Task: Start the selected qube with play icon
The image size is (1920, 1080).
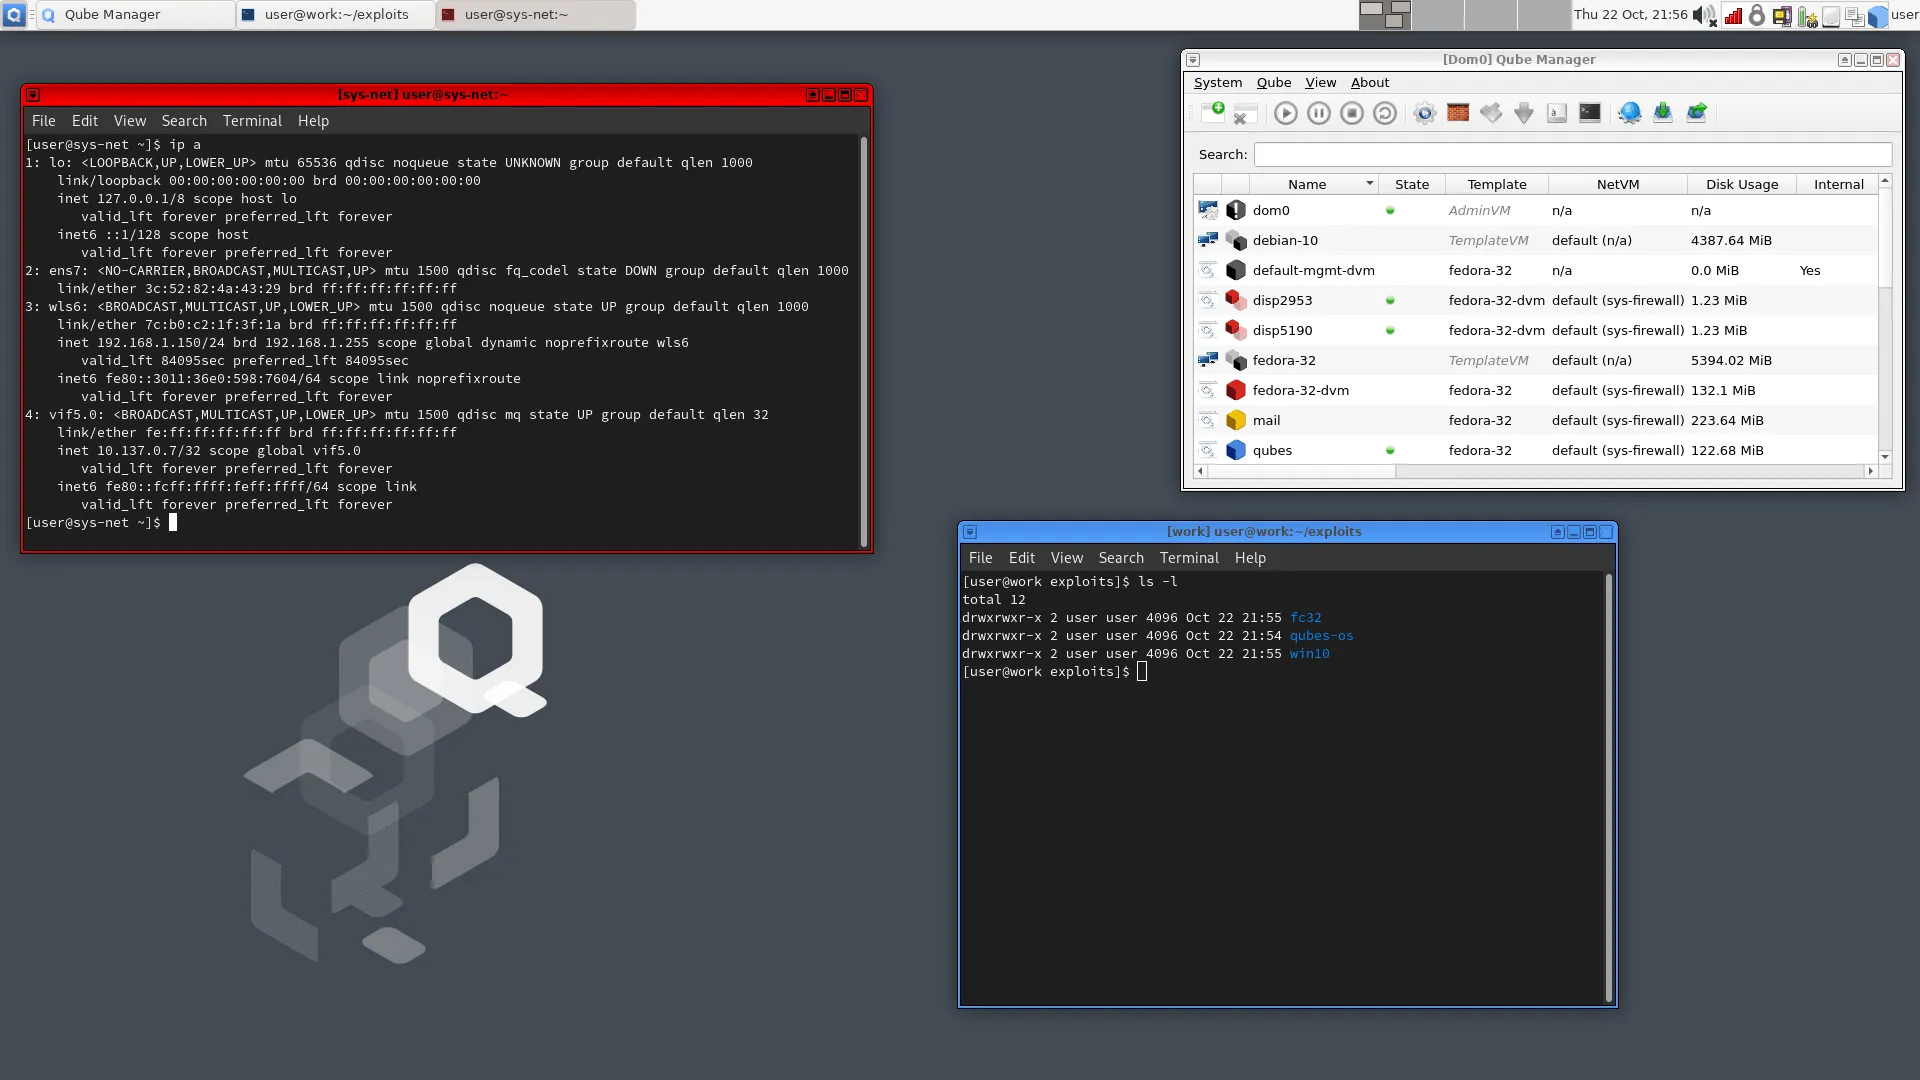Action: [x=1286, y=113]
